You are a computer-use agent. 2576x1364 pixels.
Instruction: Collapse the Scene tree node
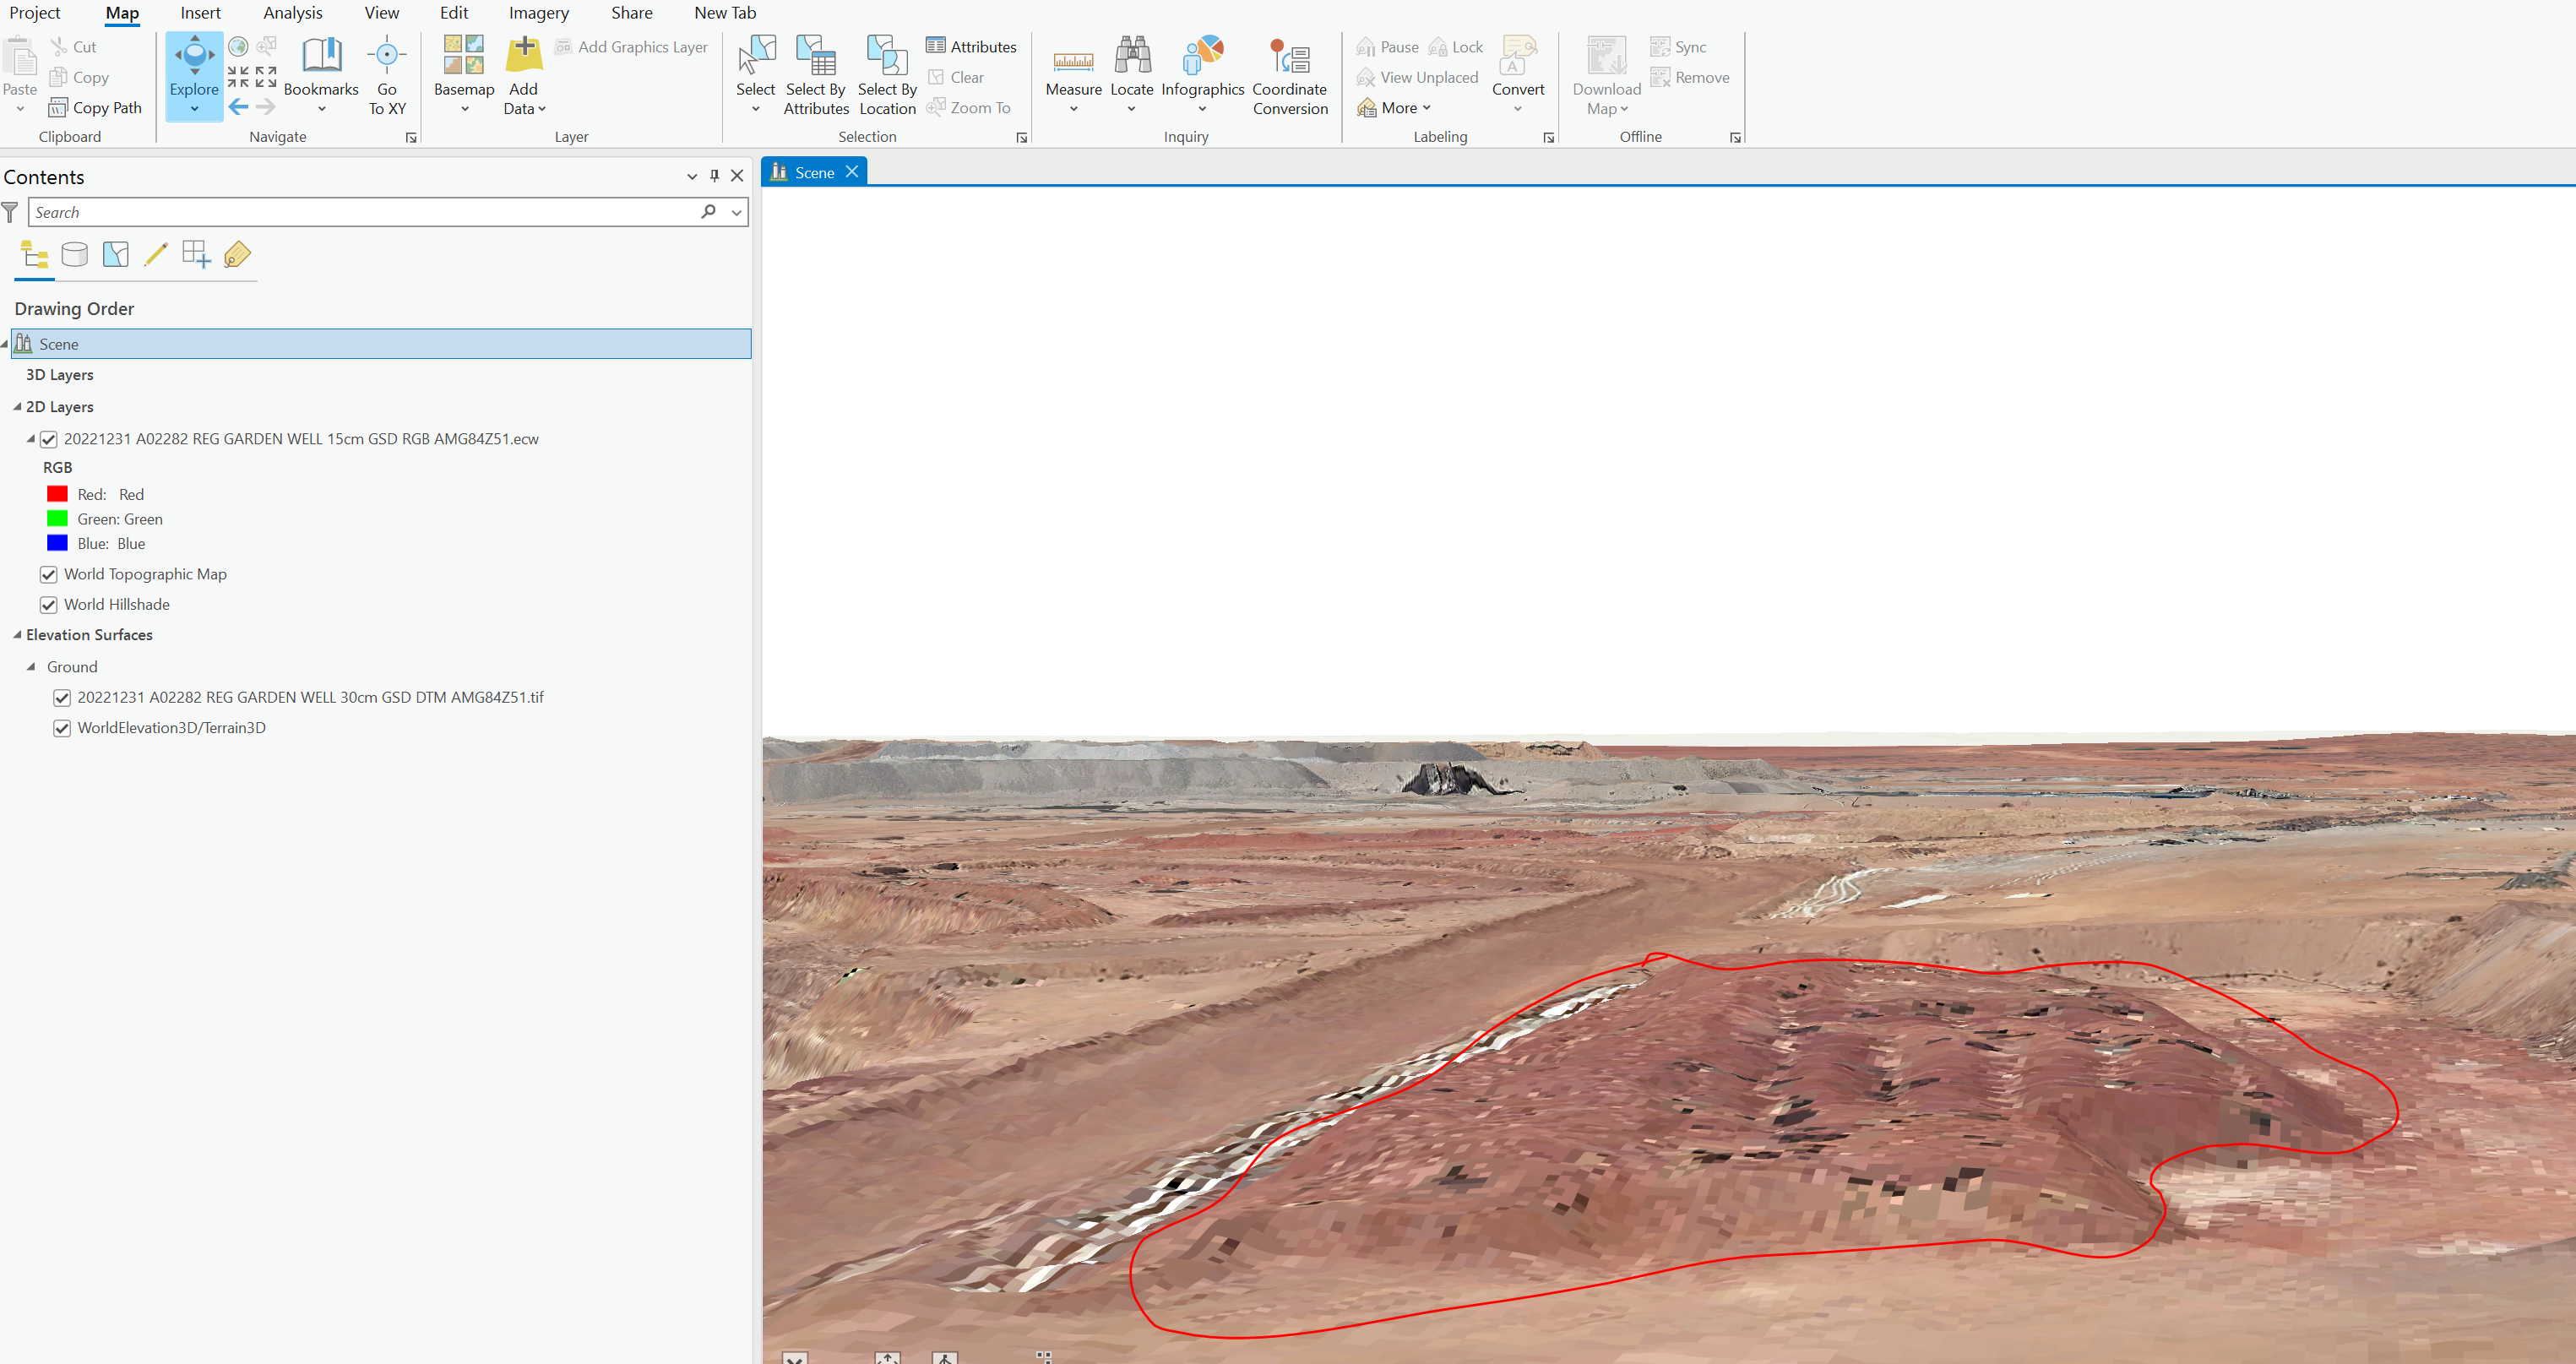tap(5, 344)
